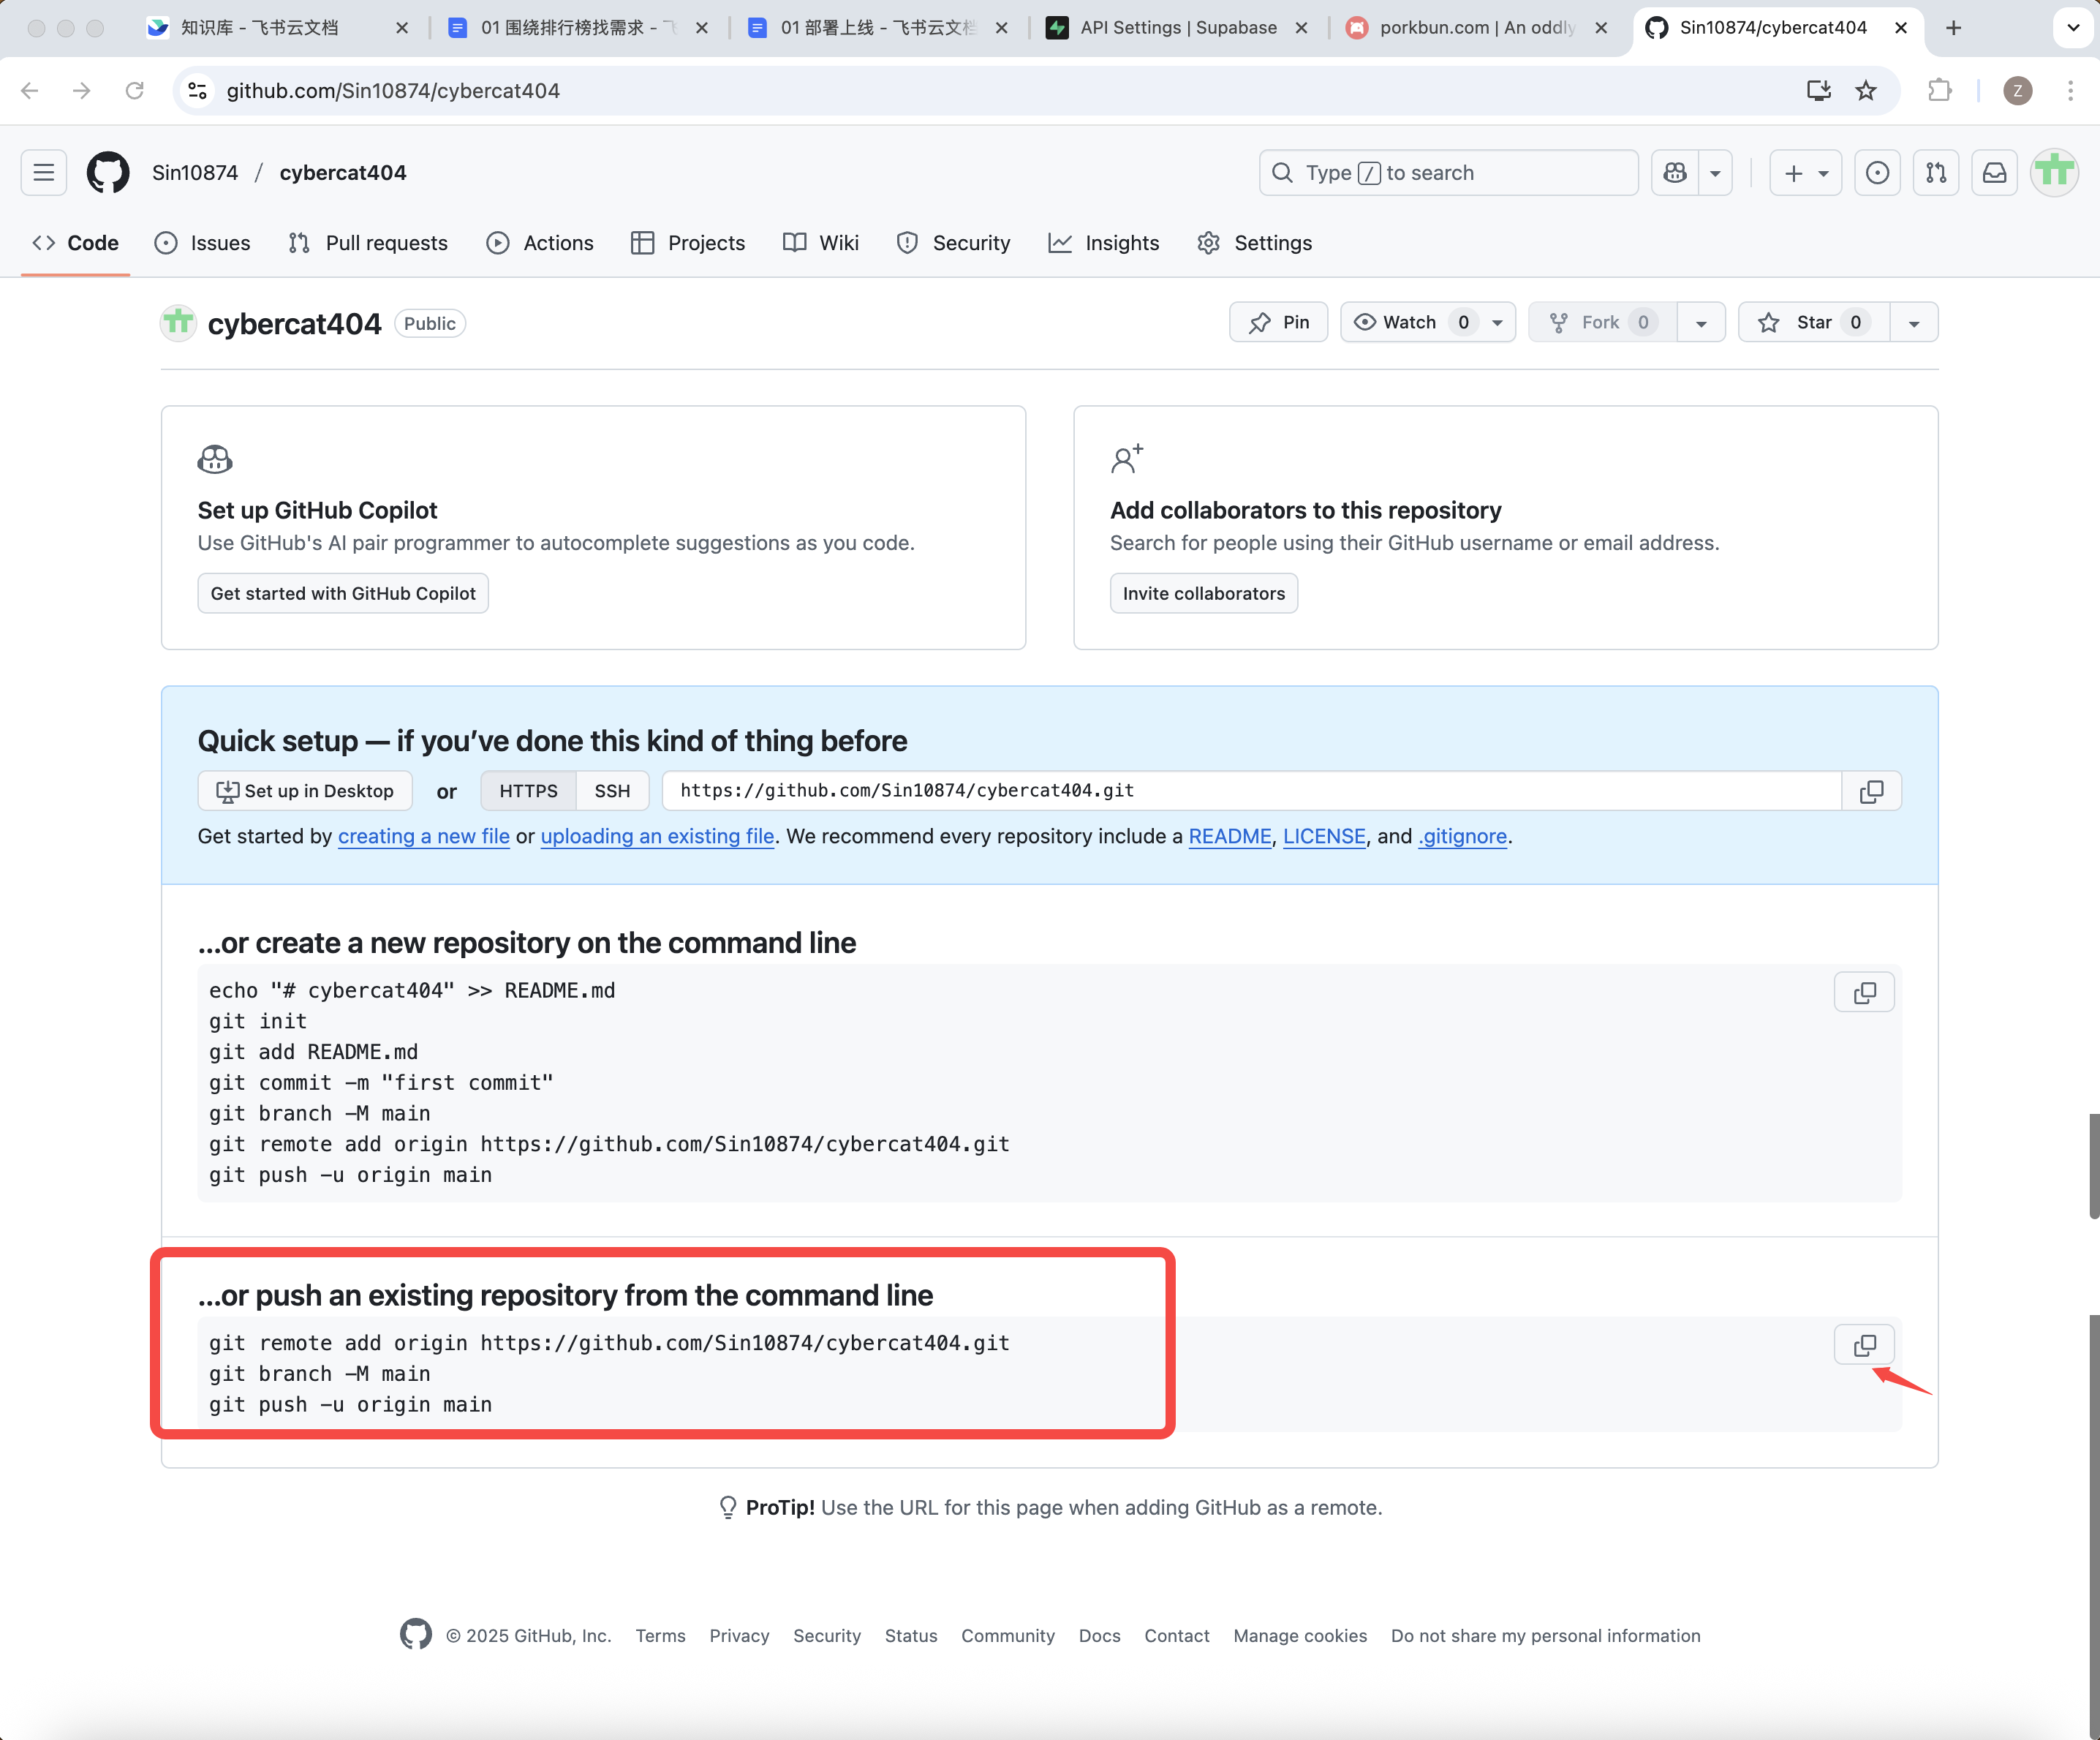Watch the cybercat404 repository

coord(1410,322)
